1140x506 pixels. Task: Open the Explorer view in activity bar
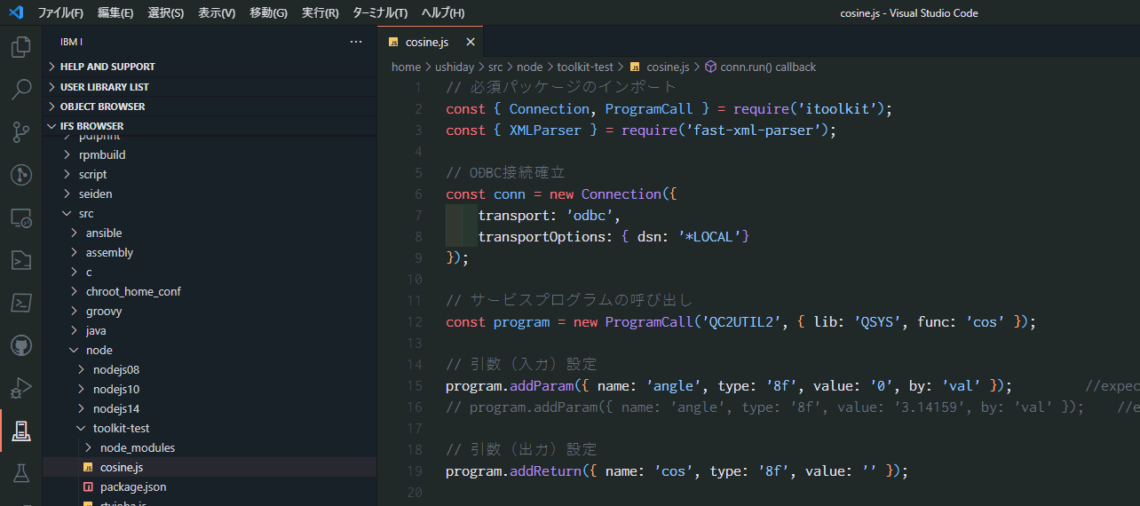click(20, 47)
